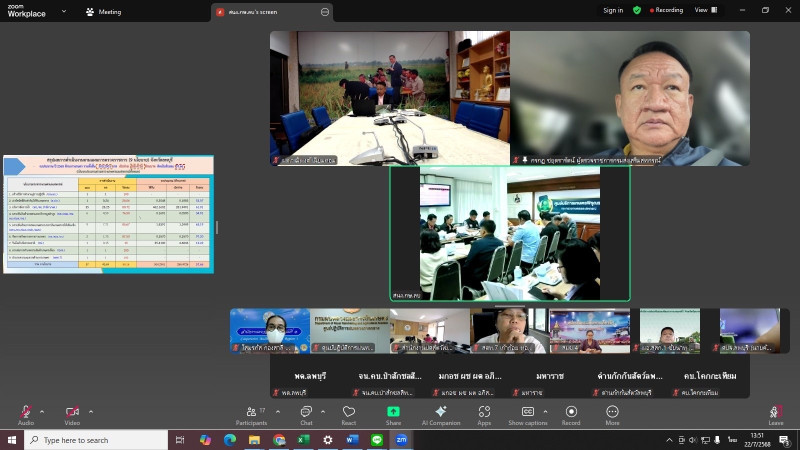Expand the Video options arrow

pos(91,411)
